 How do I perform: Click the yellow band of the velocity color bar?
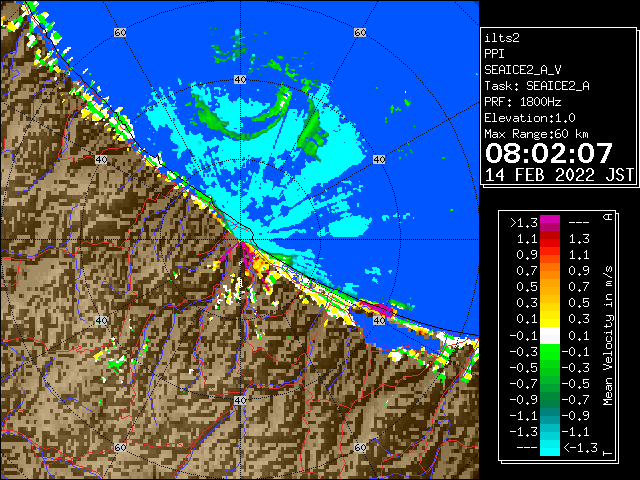[550, 318]
